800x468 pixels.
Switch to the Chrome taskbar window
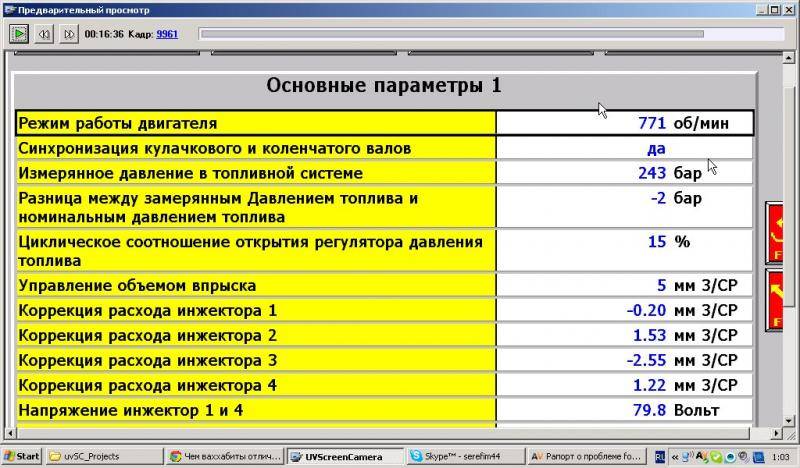click(x=226, y=456)
